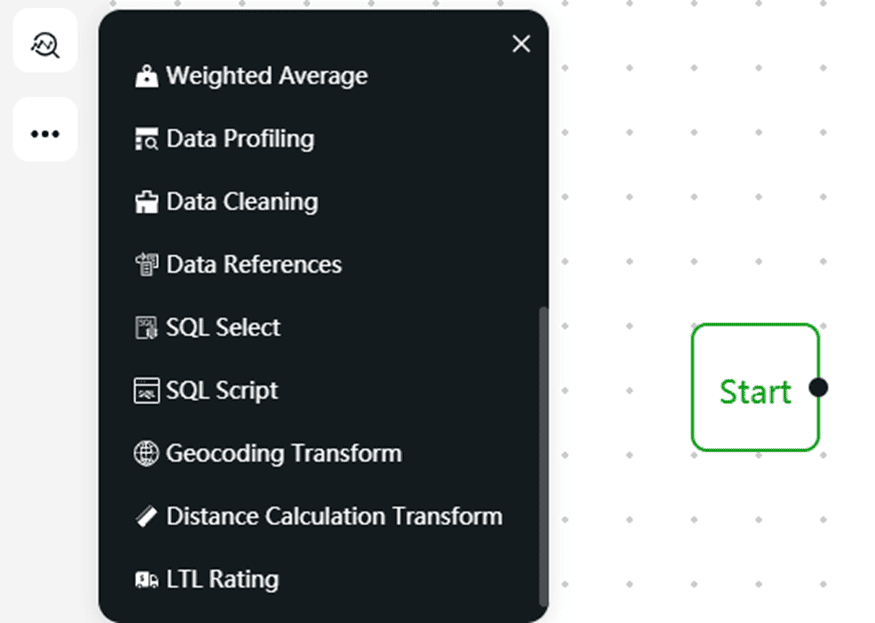Select Weighted Average from the menu
This screenshot has width=875, height=623.
(x=267, y=76)
